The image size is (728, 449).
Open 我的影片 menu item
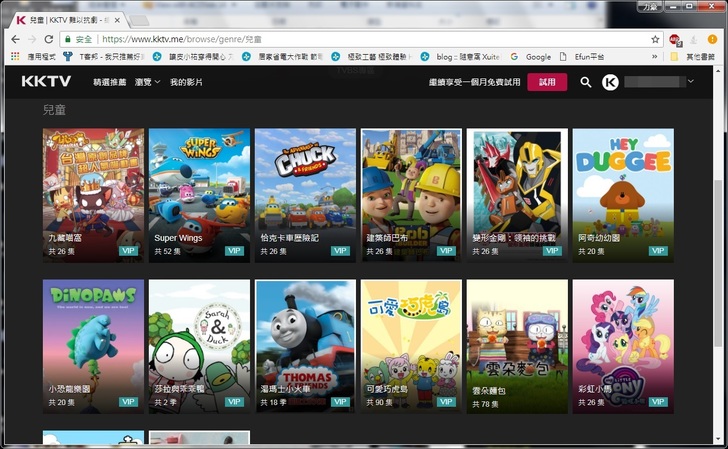[186, 82]
